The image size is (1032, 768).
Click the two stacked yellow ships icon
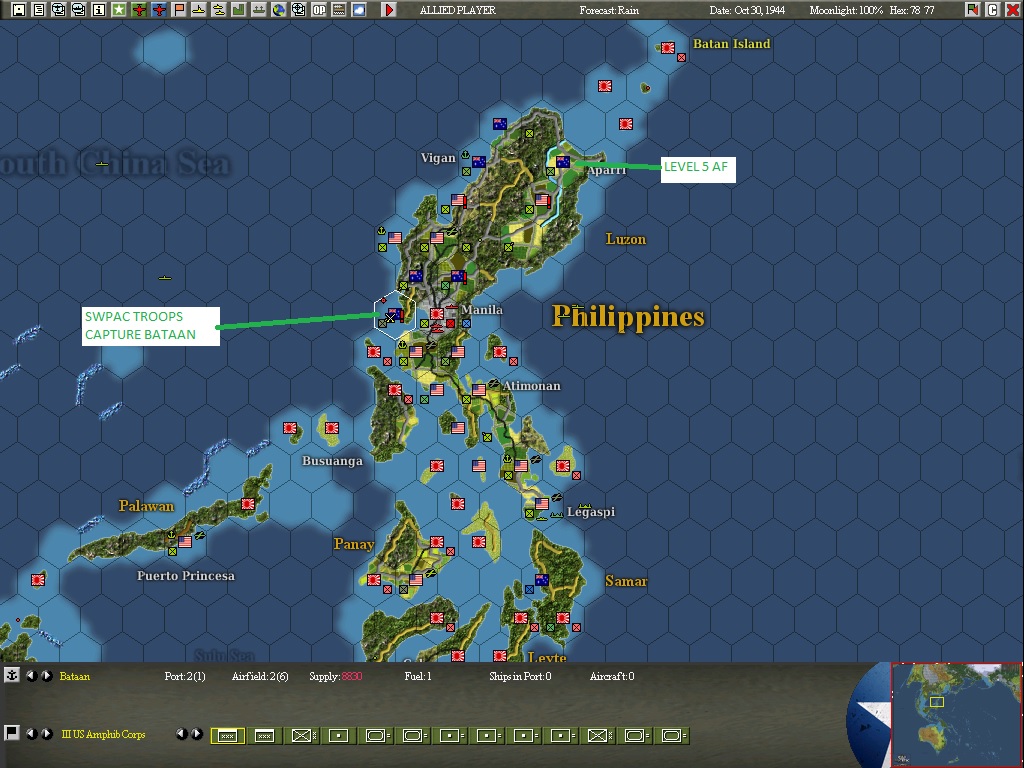[219, 10]
